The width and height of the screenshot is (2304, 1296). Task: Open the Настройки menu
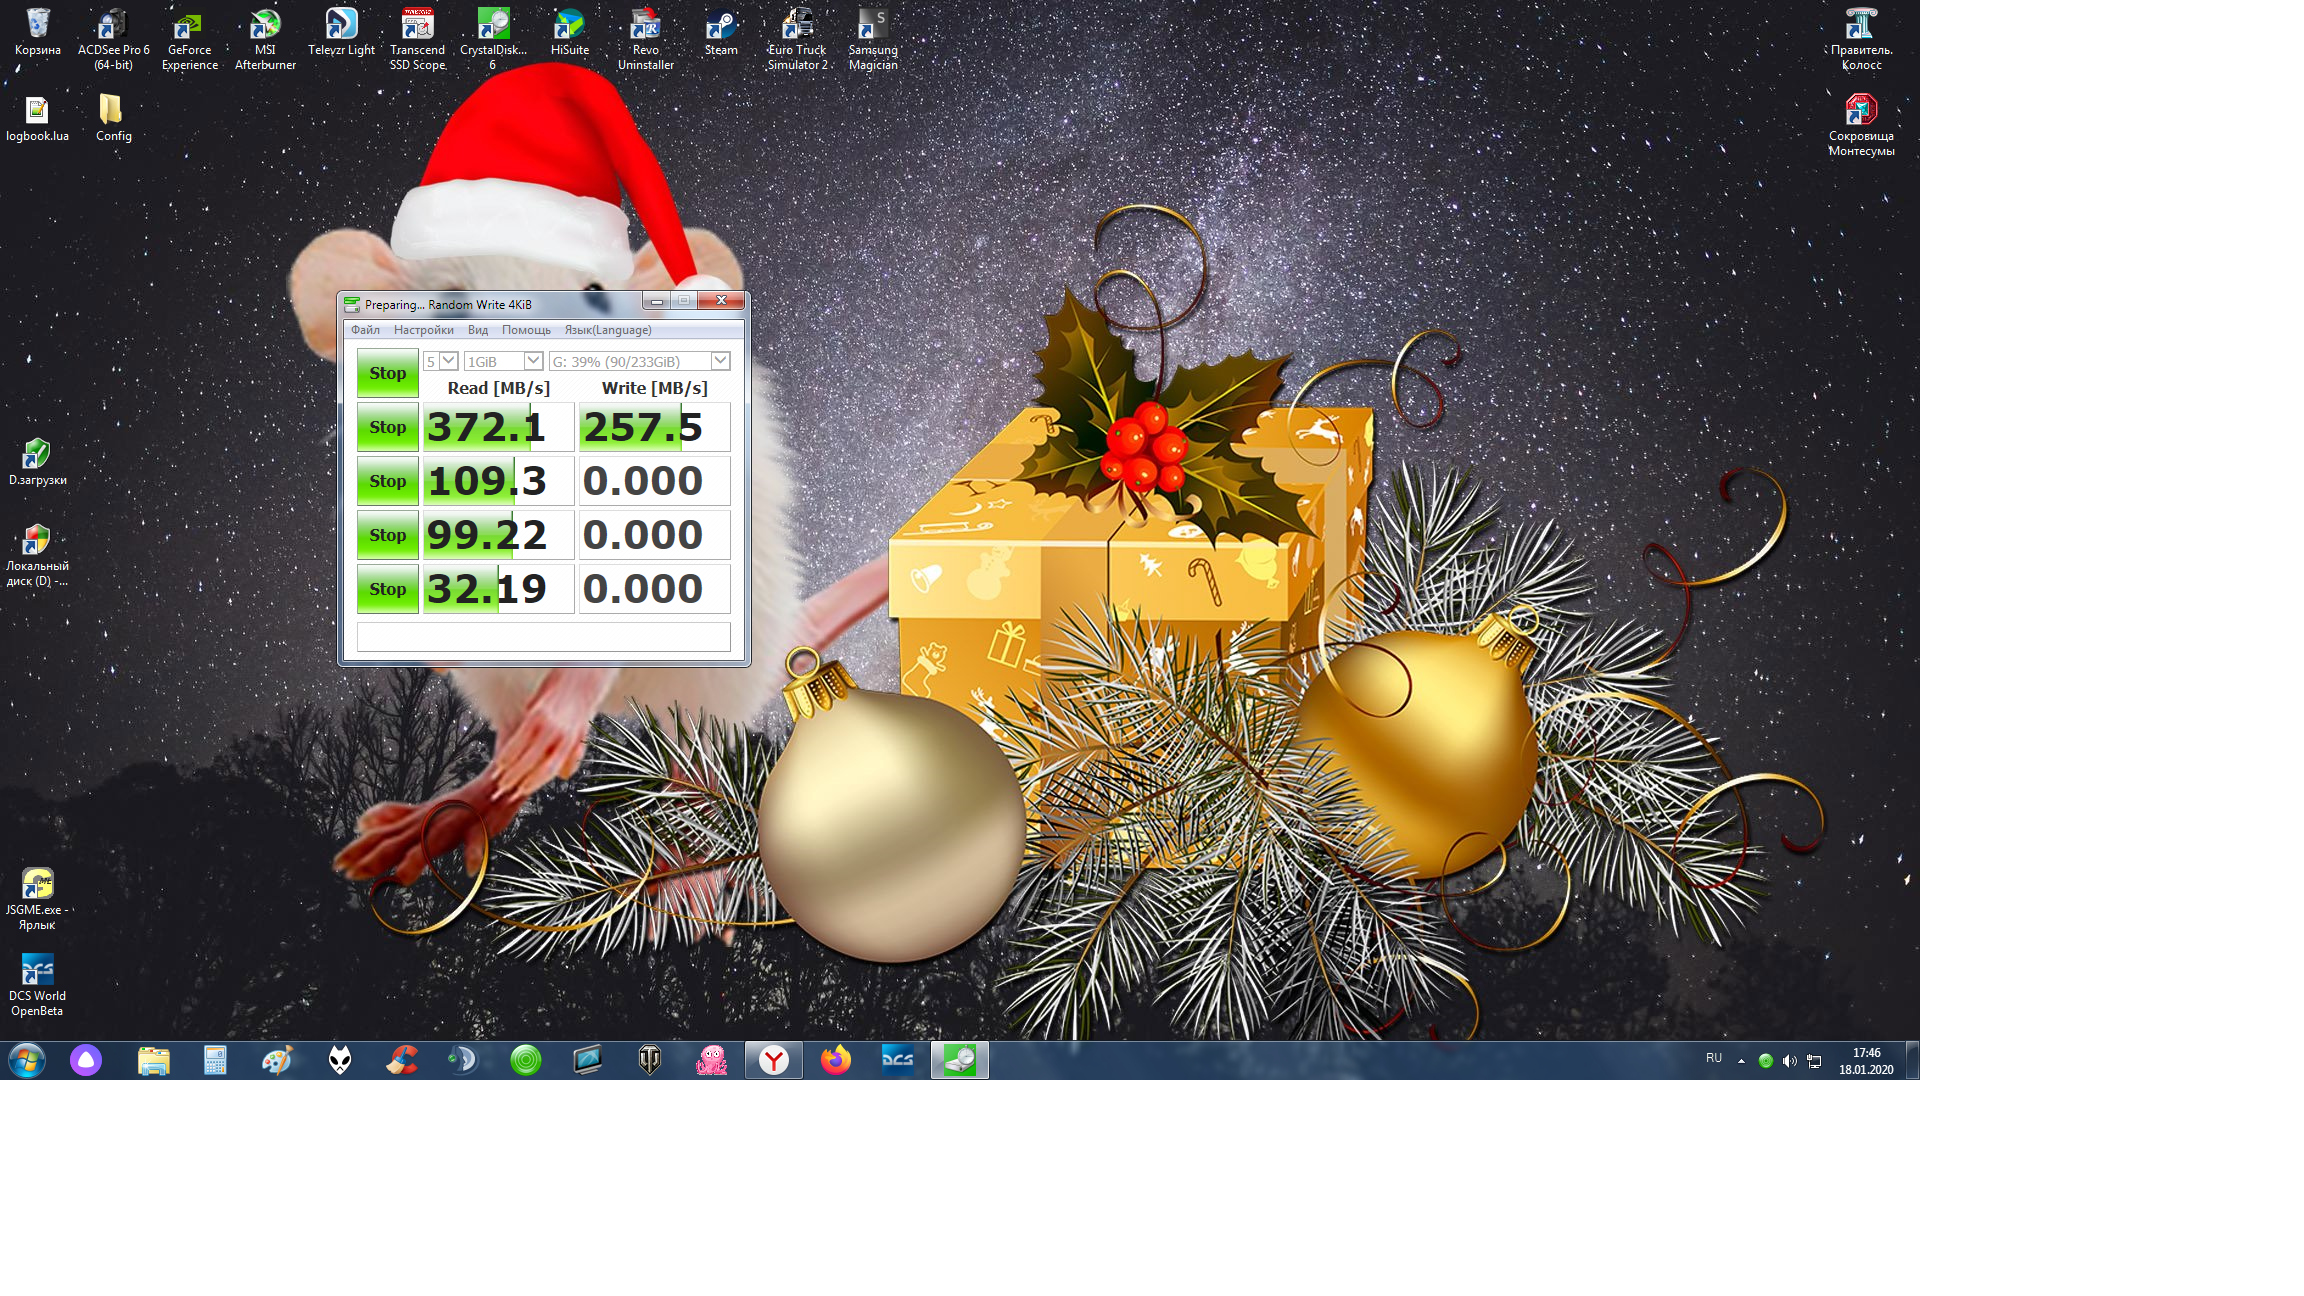coord(423,330)
